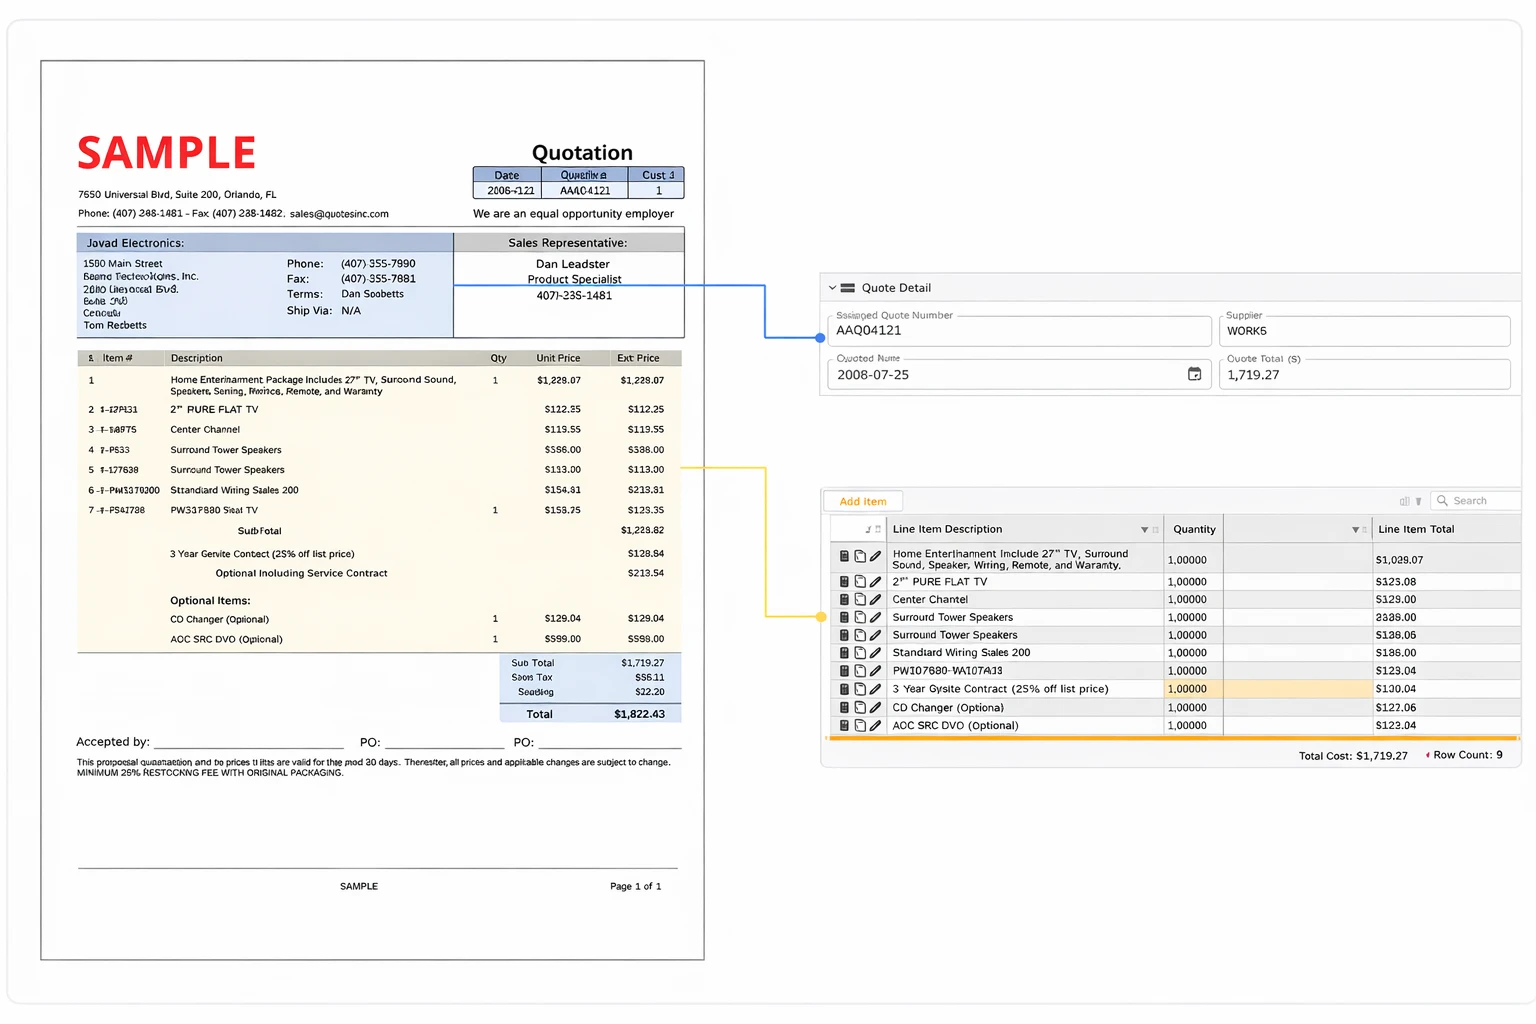Click the Sub Total $1,719.27 value in document
This screenshot has width=1536, height=1024.
point(642,663)
